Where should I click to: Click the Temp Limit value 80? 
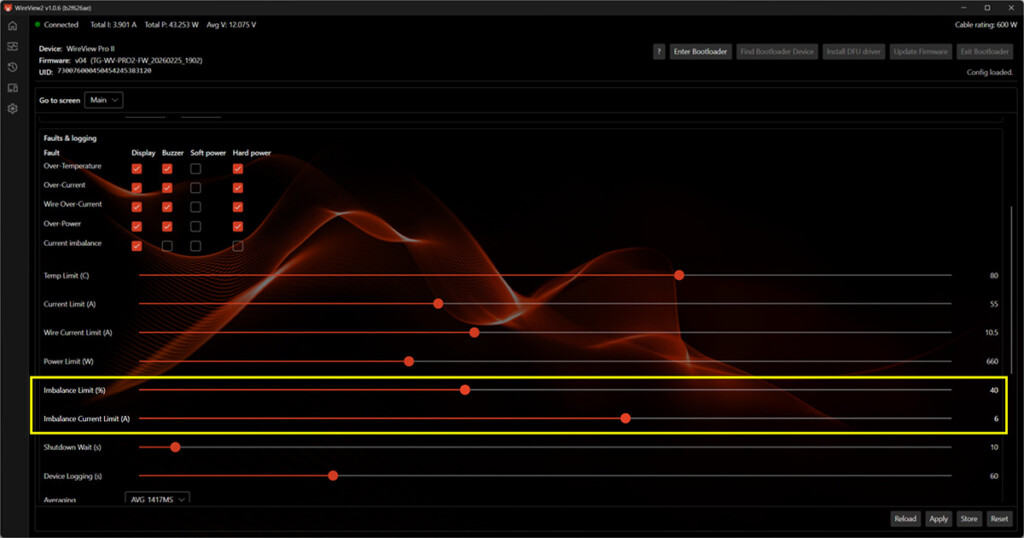pyautogui.click(x=994, y=276)
